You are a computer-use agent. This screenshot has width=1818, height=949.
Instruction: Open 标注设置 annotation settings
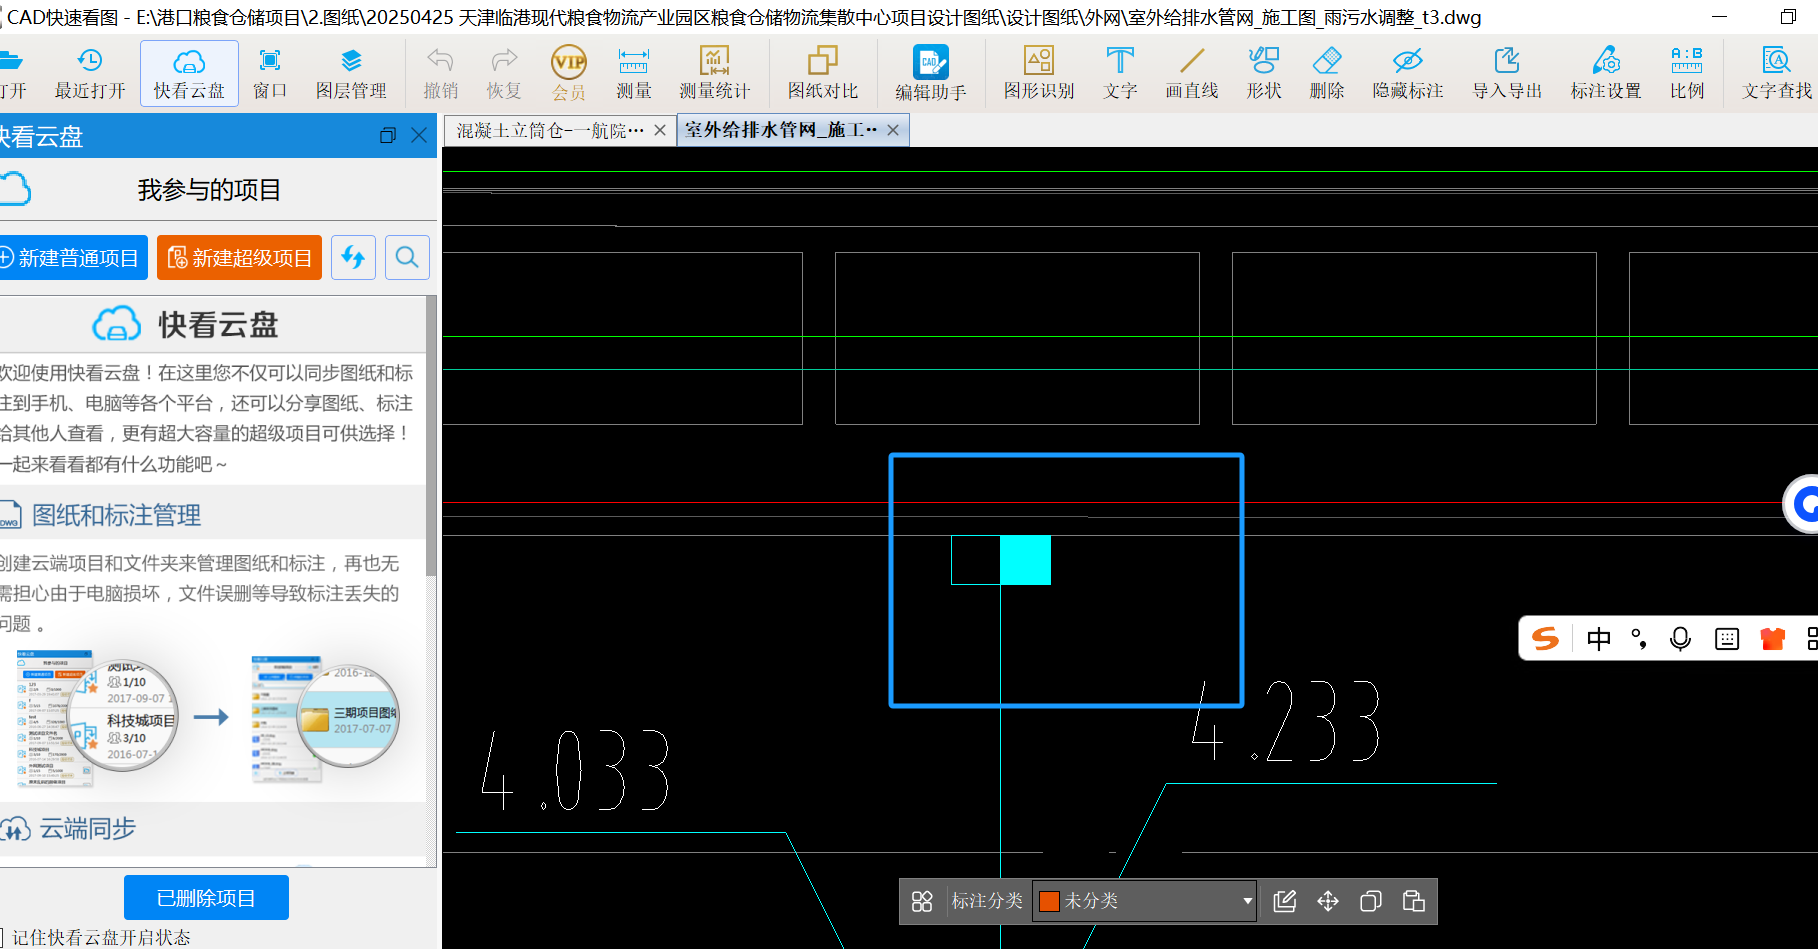tap(1605, 73)
